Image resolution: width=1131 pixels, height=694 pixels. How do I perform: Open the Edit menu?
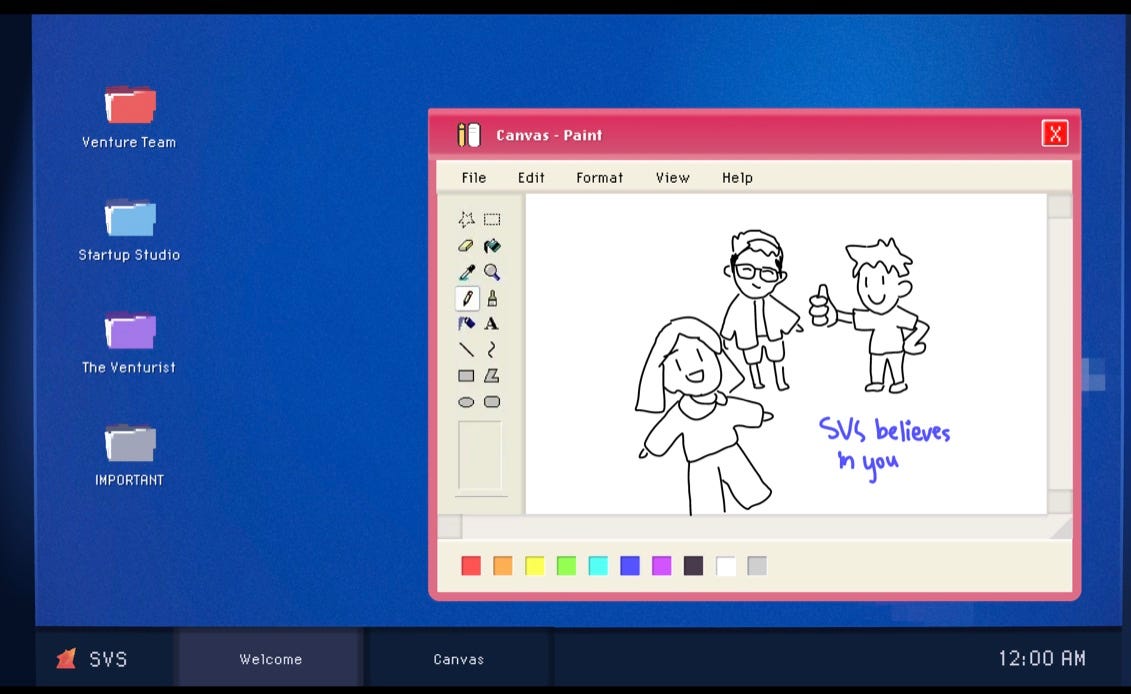coord(531,177)
